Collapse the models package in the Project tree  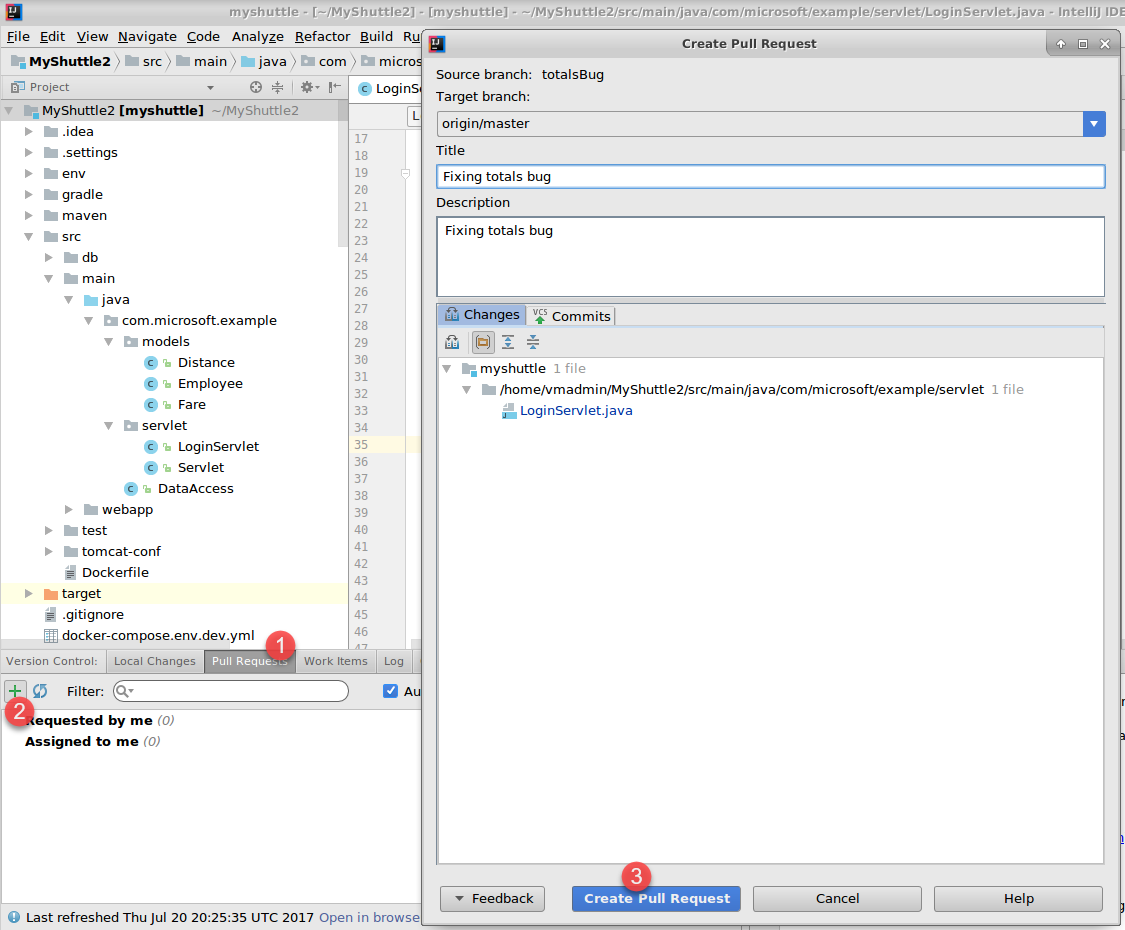tap(108, 341)
